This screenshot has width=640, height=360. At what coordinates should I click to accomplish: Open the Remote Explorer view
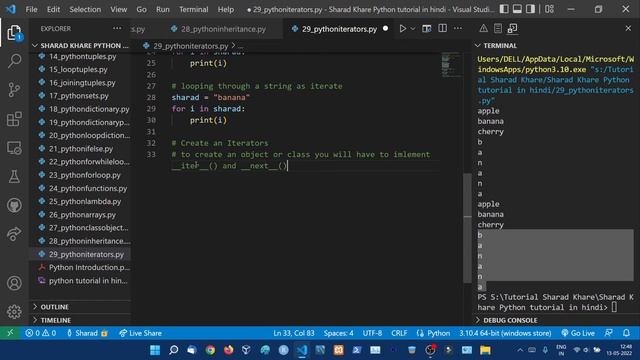coord(14,148)
